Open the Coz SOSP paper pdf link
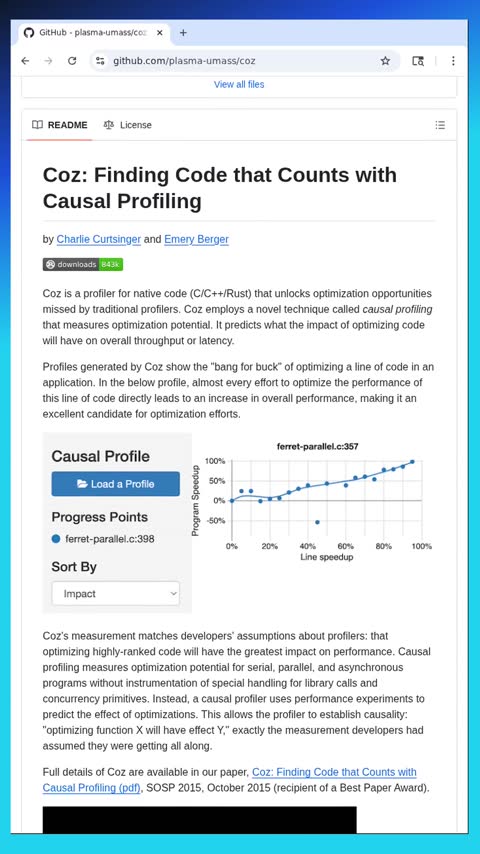The image size is (480, 854). point(229,780)
